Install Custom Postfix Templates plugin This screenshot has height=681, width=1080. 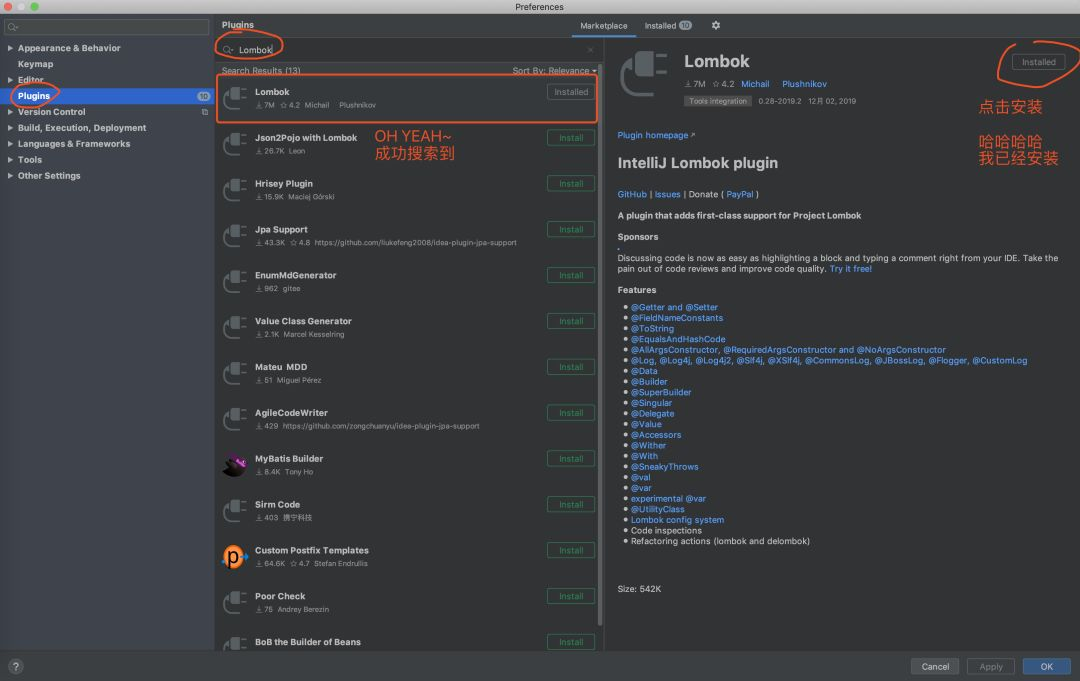click(571, 550)
